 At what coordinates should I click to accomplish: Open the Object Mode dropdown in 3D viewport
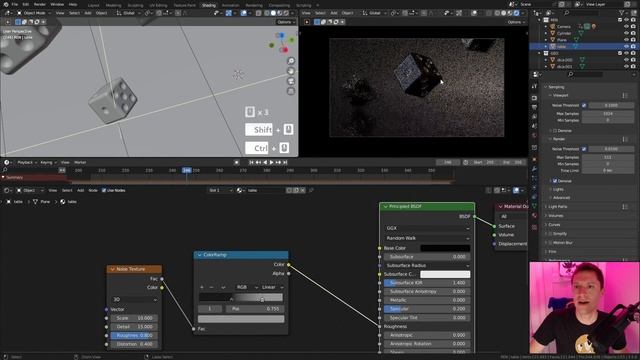pos(34,13)
